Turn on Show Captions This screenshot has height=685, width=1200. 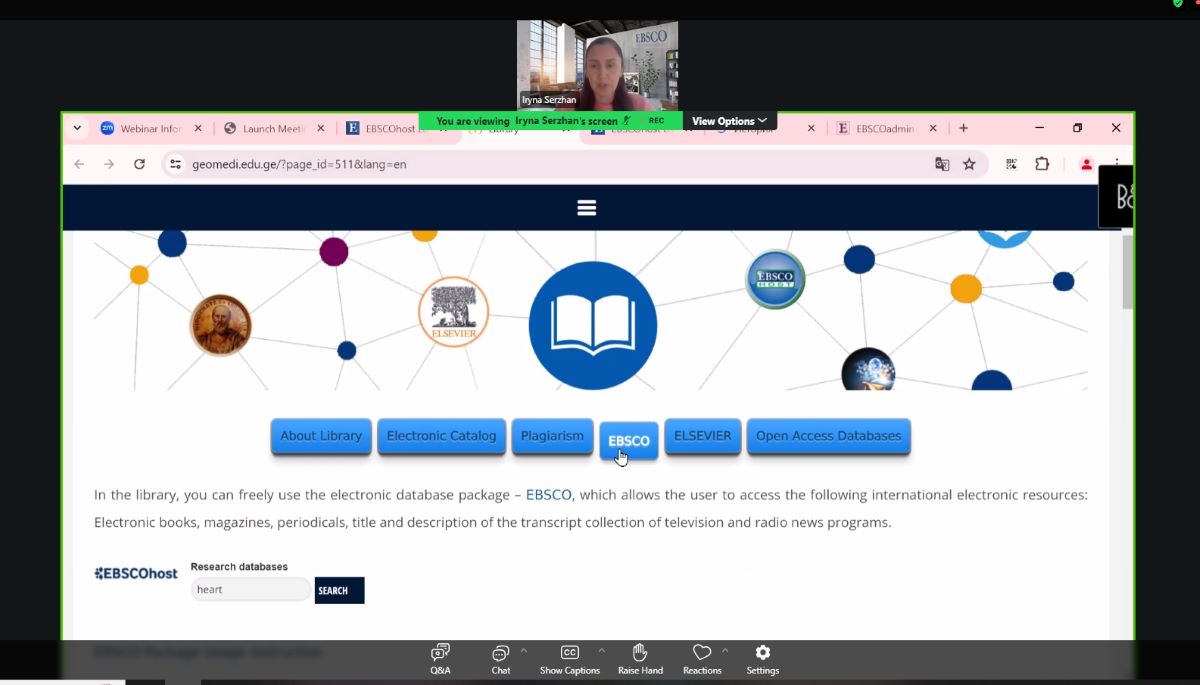click(x=569, y=659)
